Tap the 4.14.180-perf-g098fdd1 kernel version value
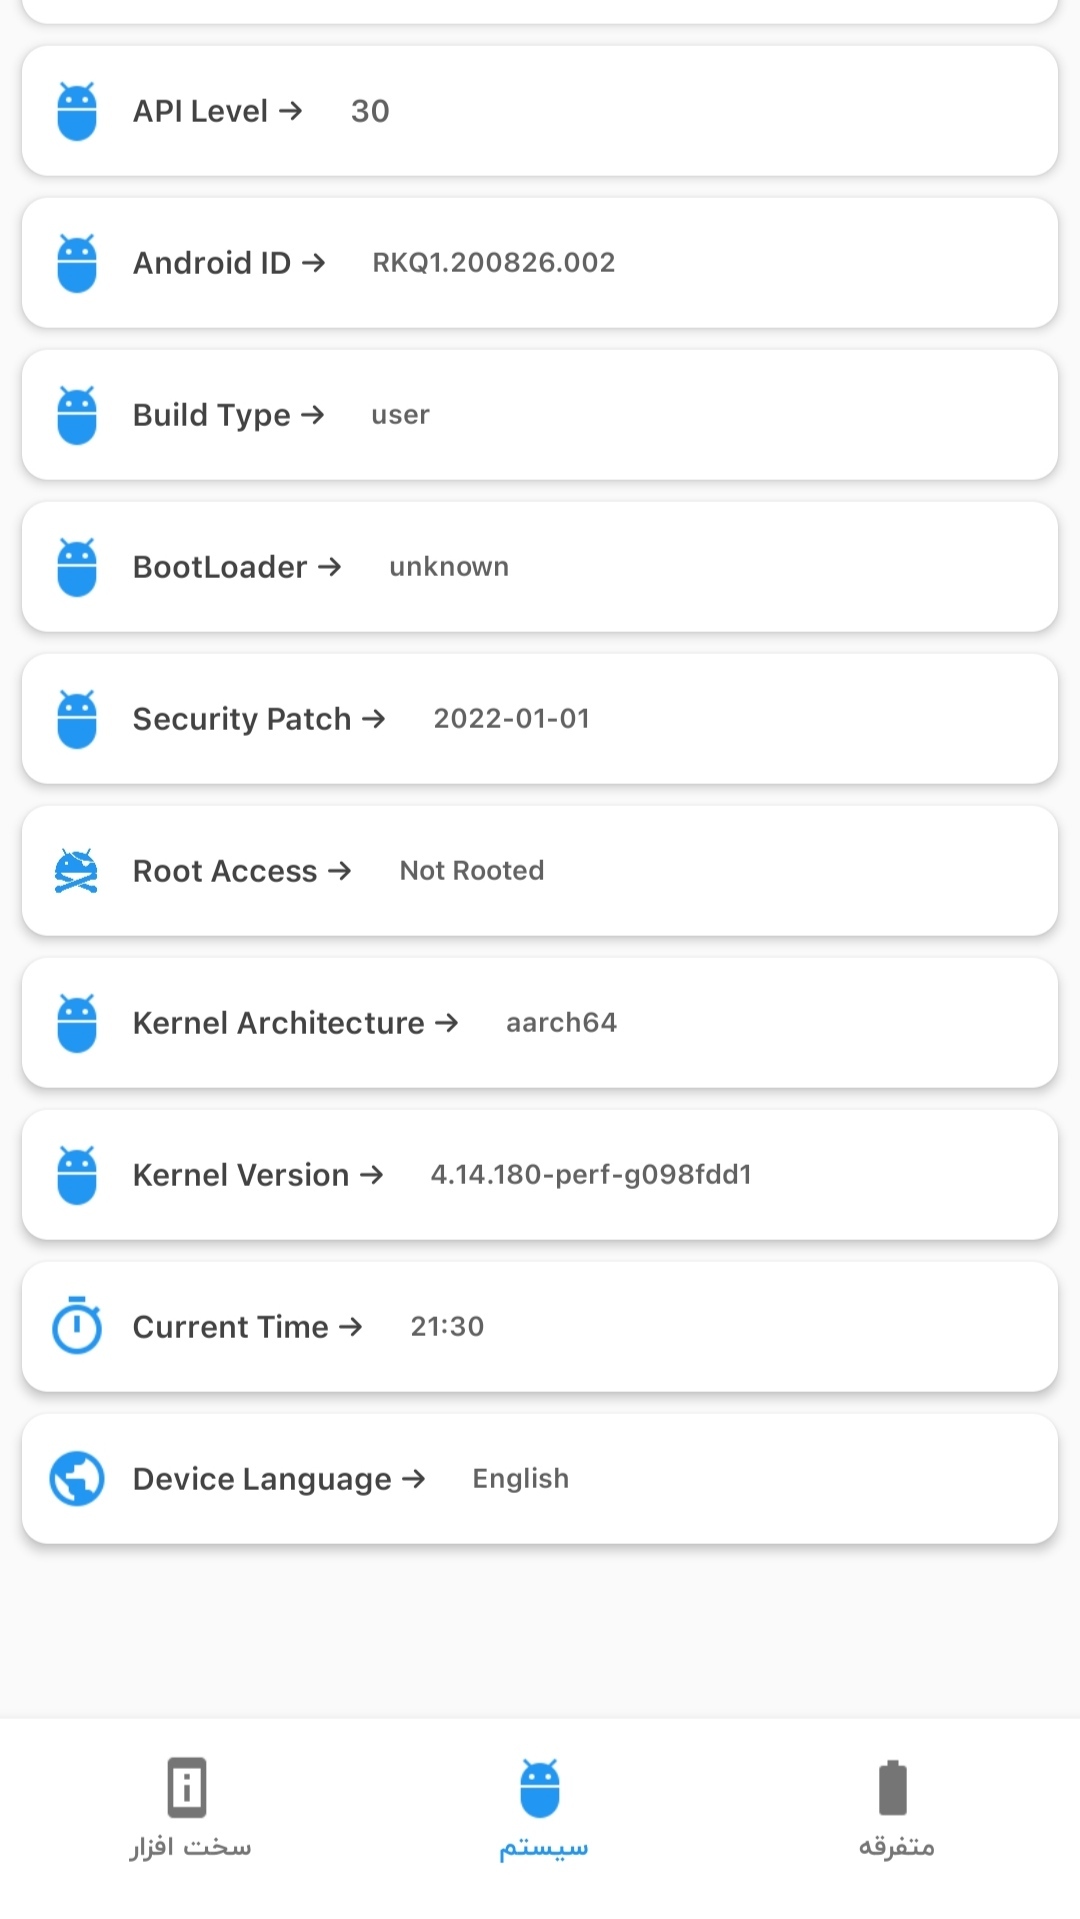 point(591,1175)
